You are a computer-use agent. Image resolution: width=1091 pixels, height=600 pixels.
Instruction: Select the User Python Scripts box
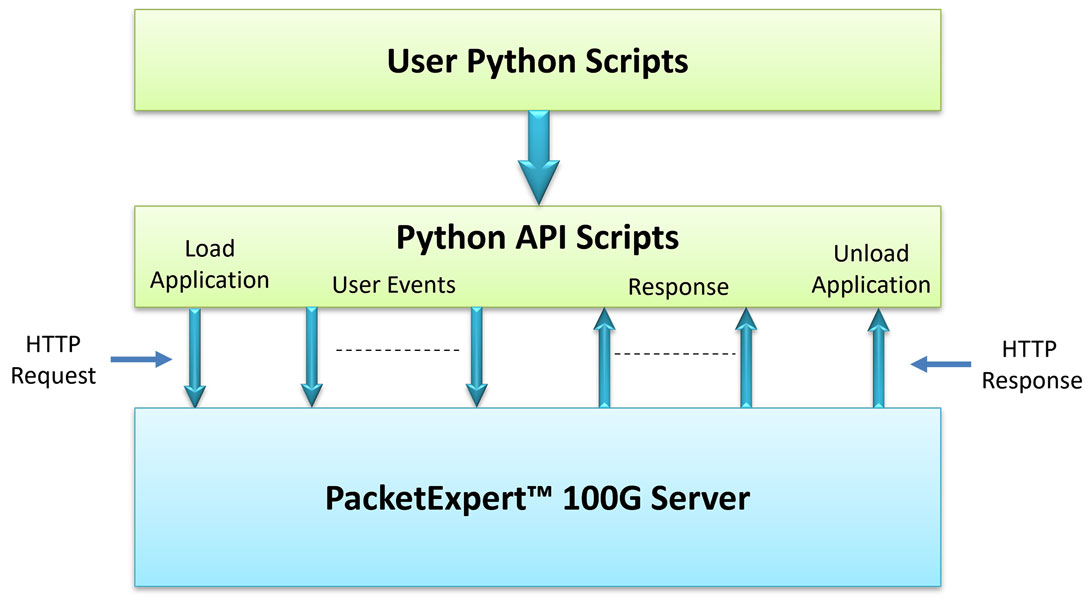pyautogui.click(x=538, y=60)
